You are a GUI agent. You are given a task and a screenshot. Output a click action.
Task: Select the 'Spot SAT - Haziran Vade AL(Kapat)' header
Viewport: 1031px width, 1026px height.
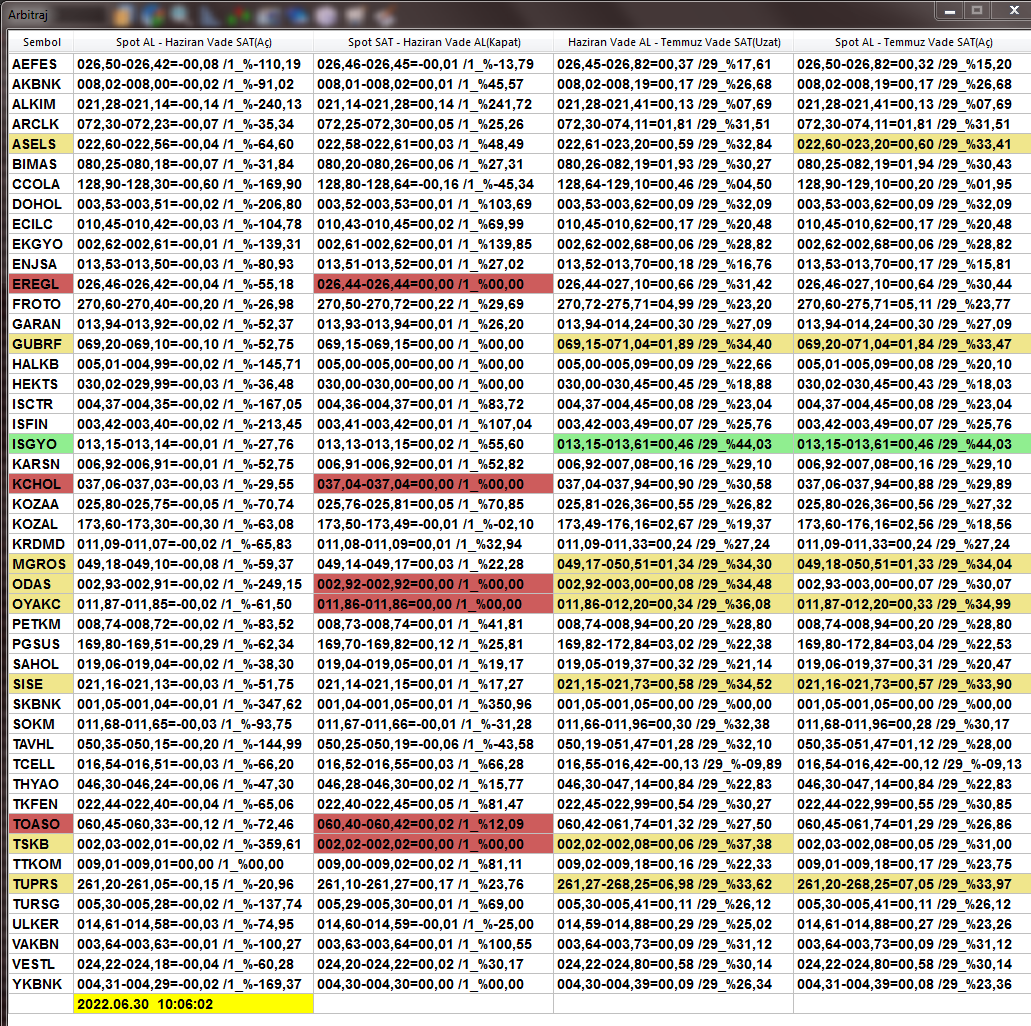(433, 42)
